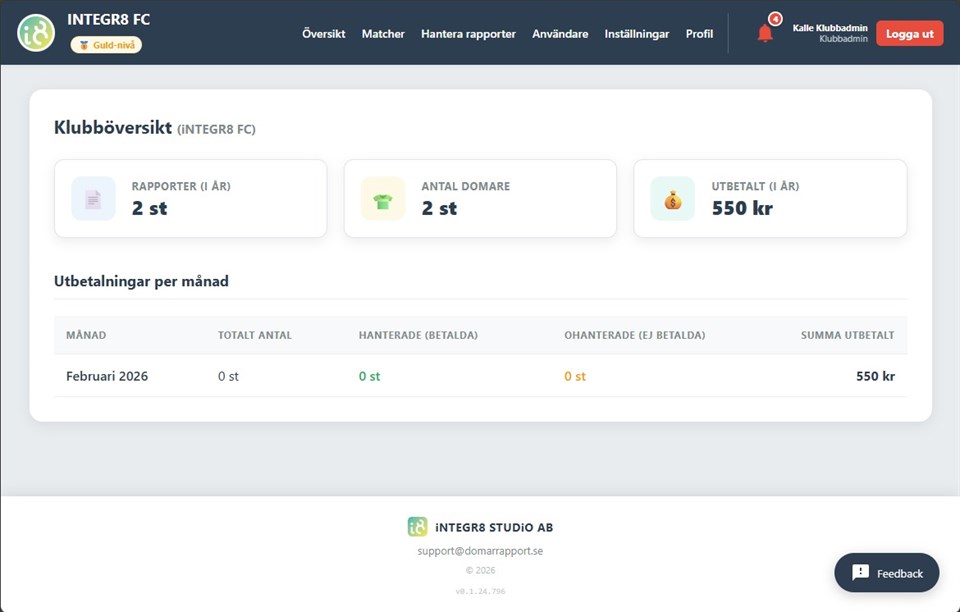Screen dimensions: 960x612
Task: Go to the Översikt menu item
Action: 324,34
